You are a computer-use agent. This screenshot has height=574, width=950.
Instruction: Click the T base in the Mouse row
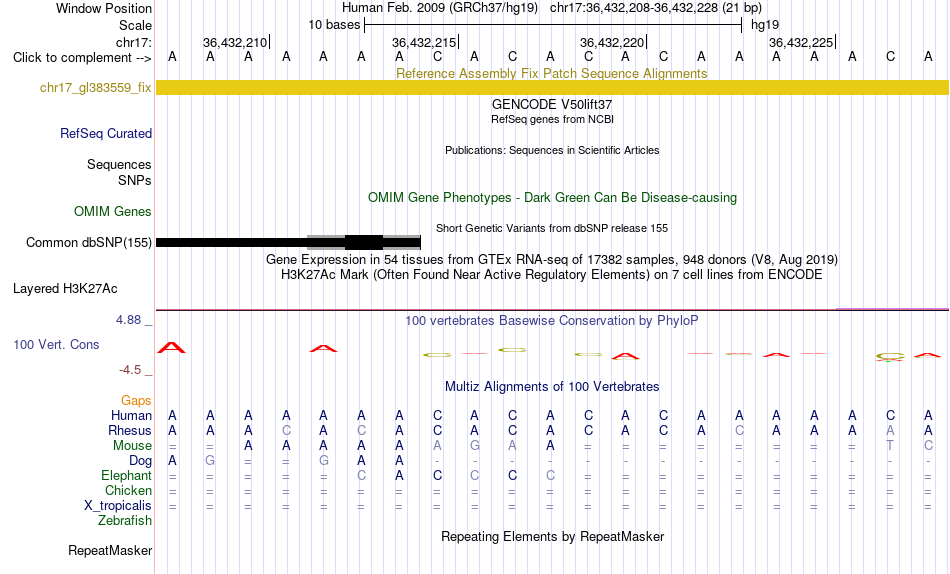[x=890, y=446]
